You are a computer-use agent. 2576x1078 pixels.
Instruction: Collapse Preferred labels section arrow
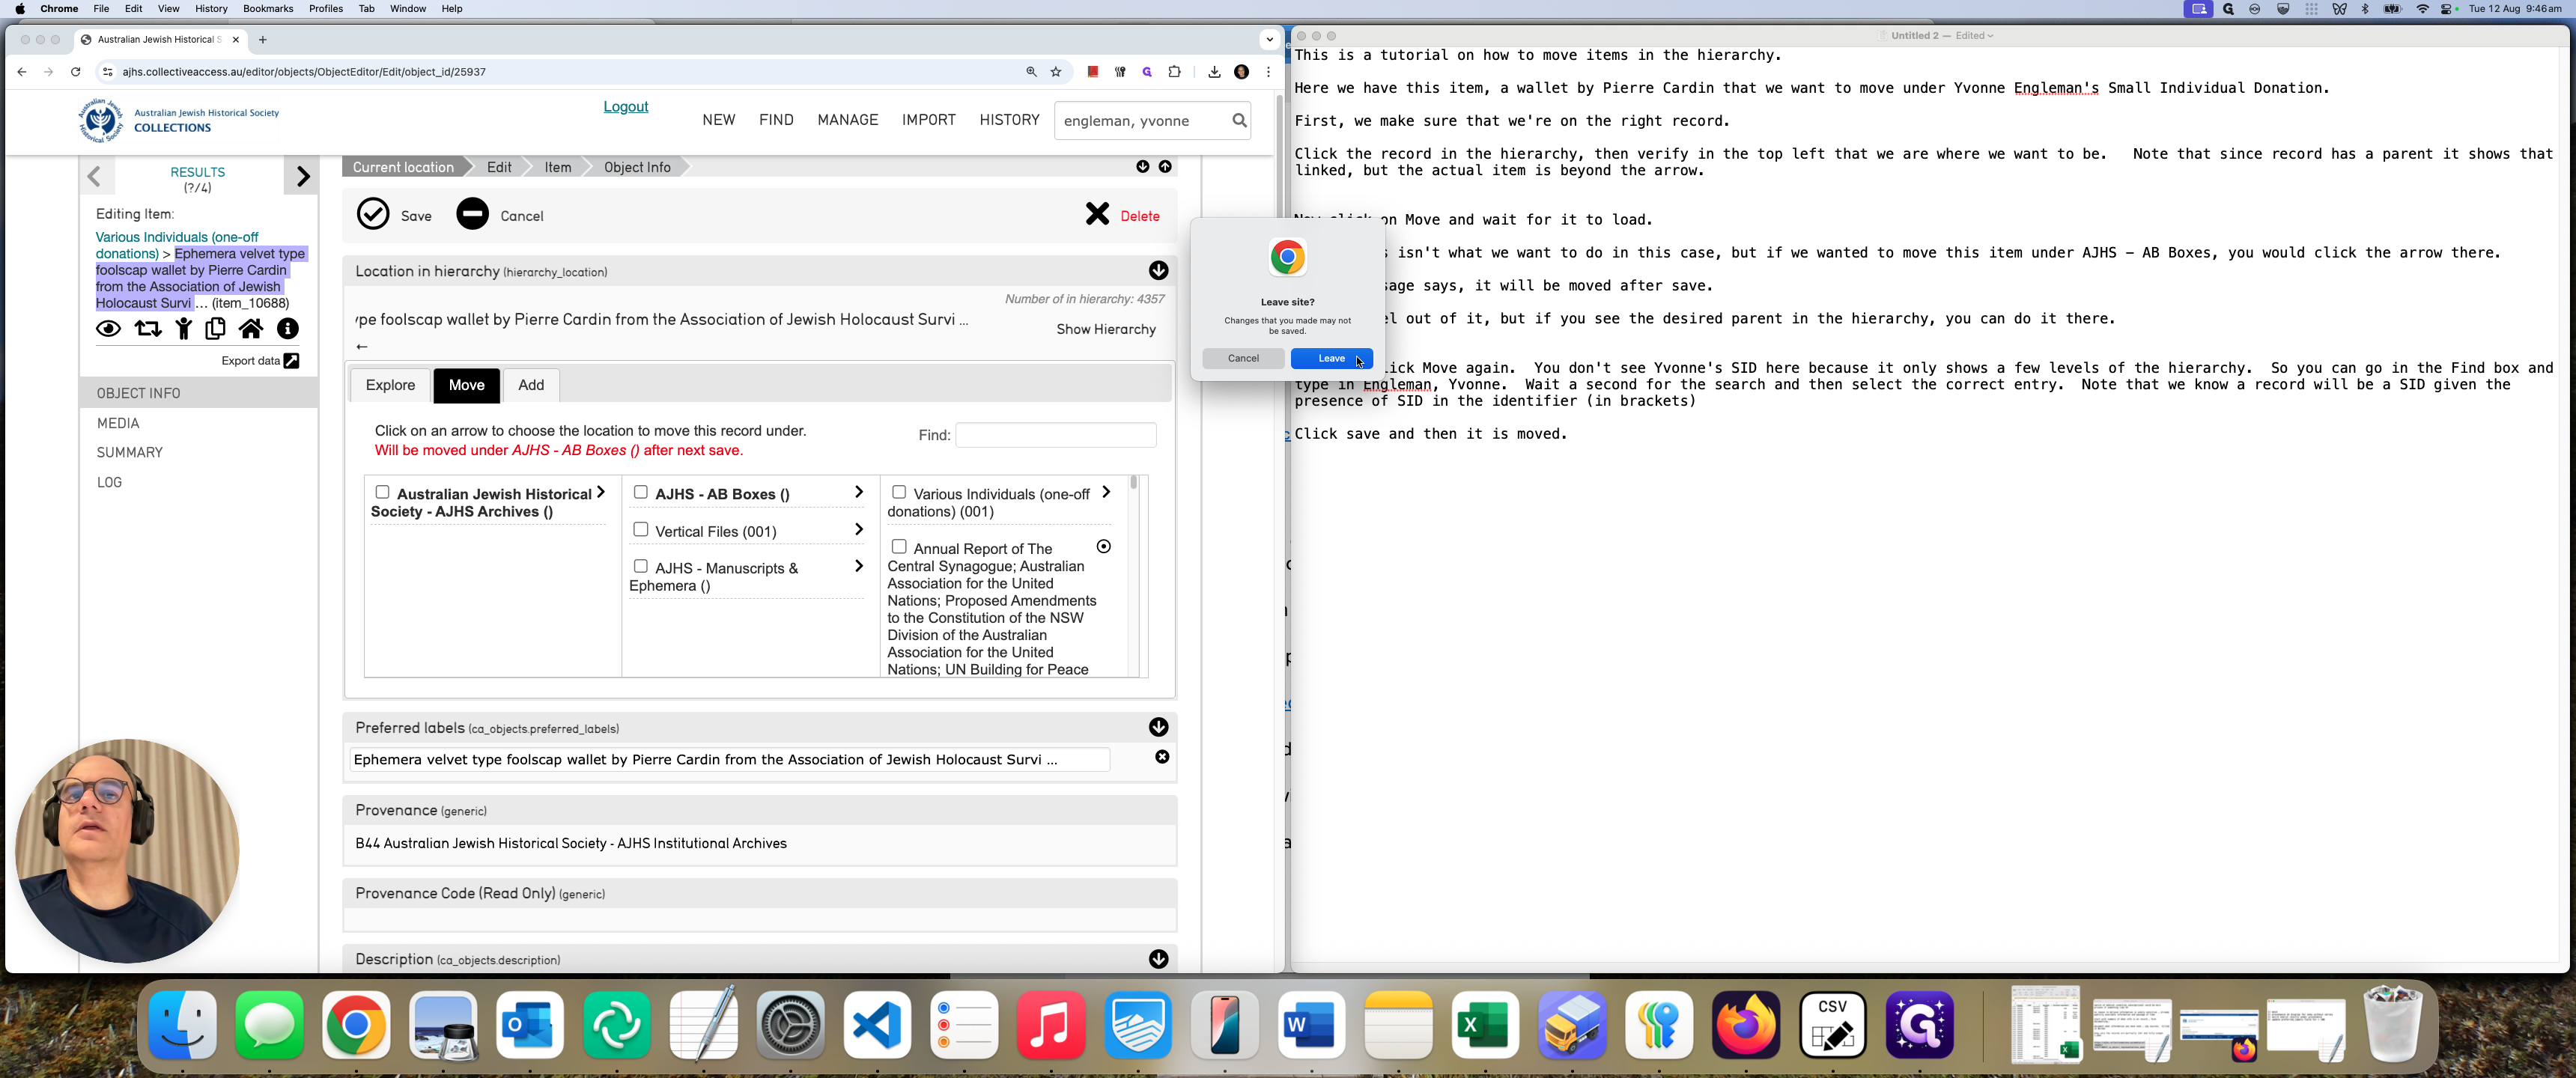click(1158, 727)
